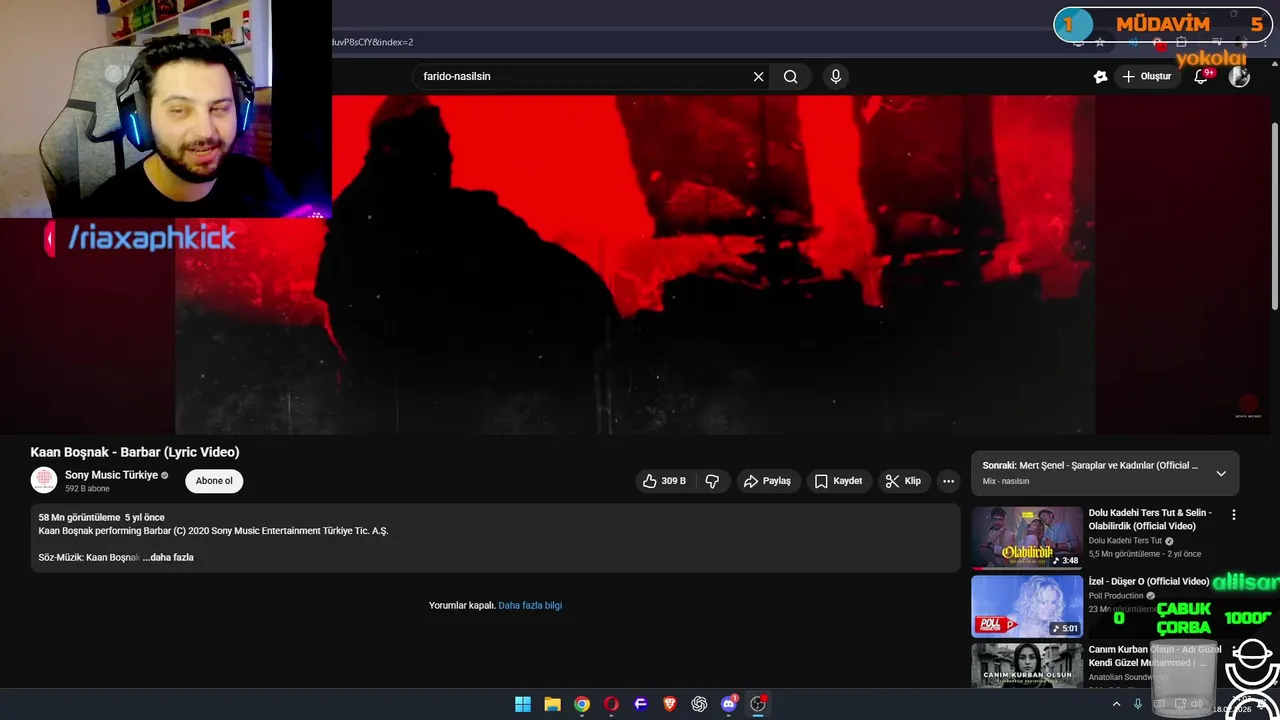Open 'Canım Kurban Olsun - Adı Güzel' title
The image size is (1280, 720).
click(x=1155, y=656)
